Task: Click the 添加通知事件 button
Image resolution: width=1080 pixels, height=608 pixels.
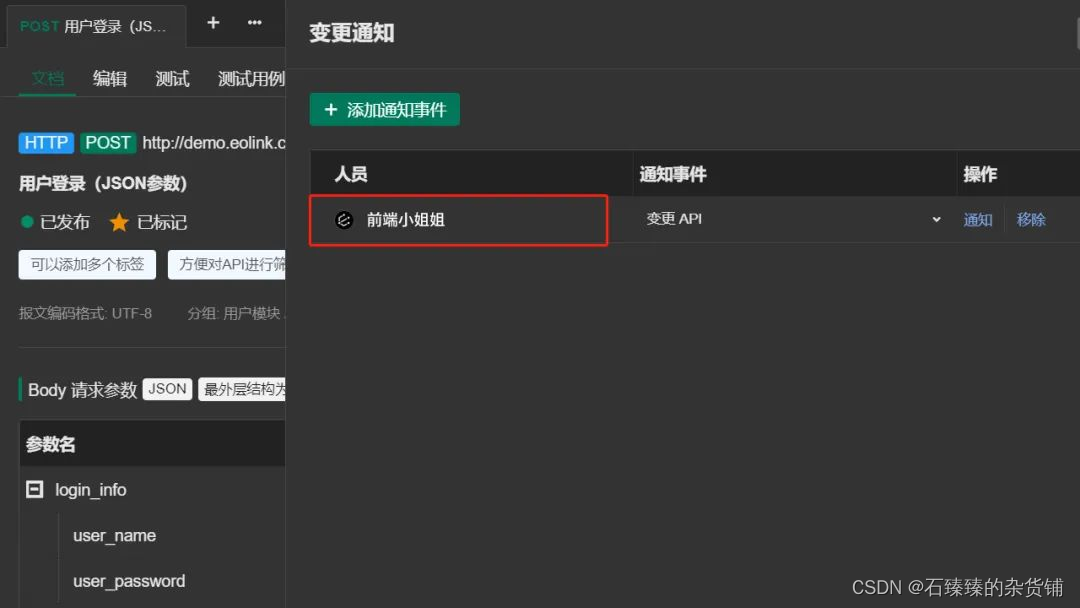Action: point(384,109)
